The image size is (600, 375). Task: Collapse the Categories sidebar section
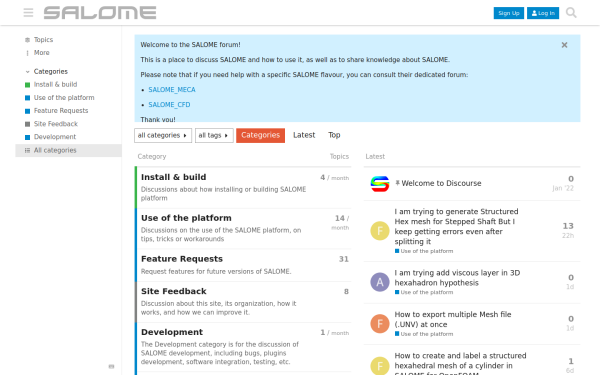[27, 72]
